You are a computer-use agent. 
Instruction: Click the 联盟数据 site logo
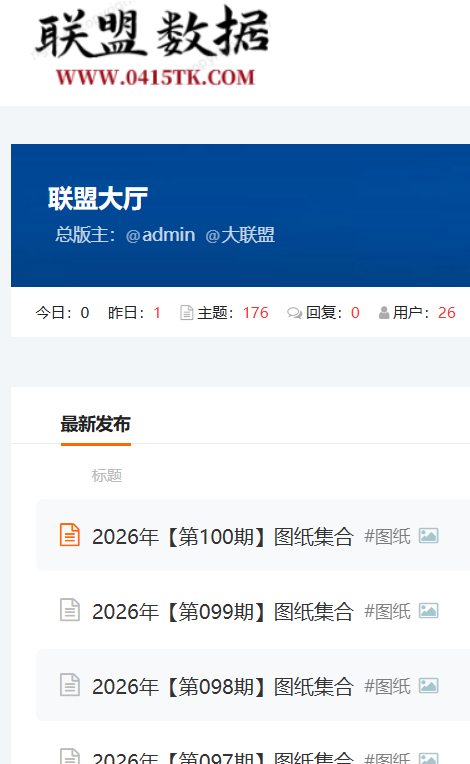[152, 48]
